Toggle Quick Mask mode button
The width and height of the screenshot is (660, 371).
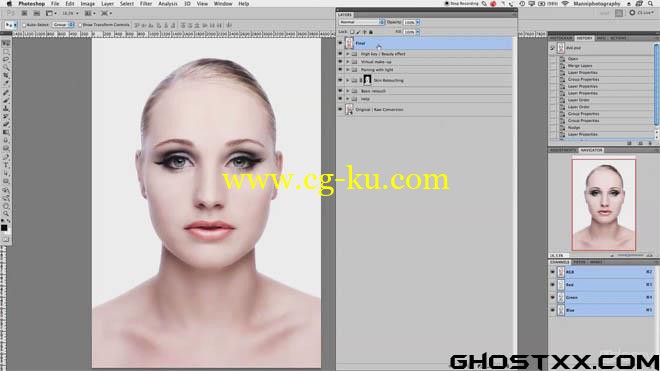point(5,239)
